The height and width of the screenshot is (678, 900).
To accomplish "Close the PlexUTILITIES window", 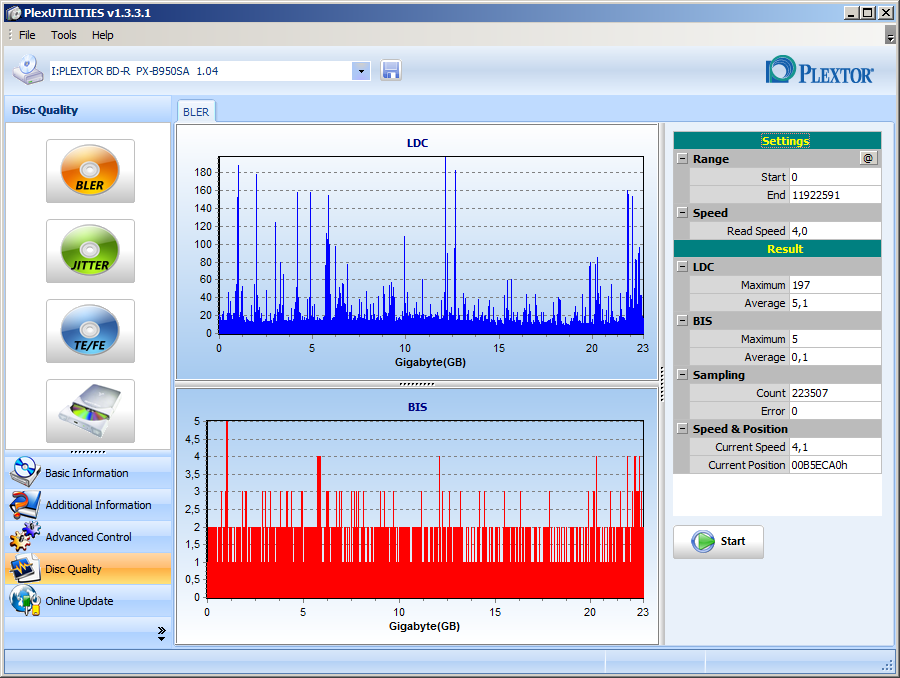I will pyautogui.click(x=886, y=13).
